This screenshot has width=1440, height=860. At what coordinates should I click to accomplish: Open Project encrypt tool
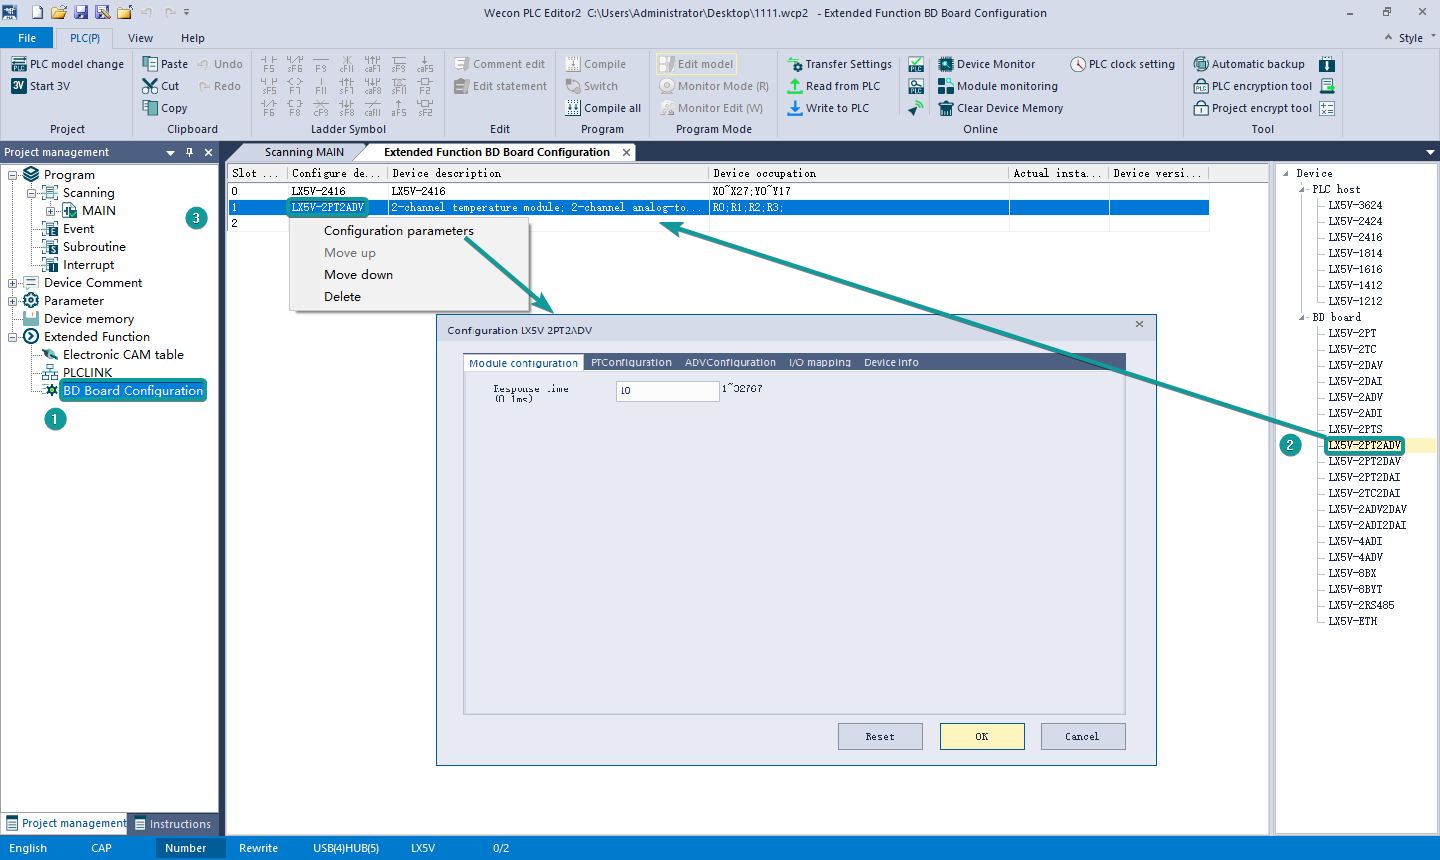[1252, 108]
